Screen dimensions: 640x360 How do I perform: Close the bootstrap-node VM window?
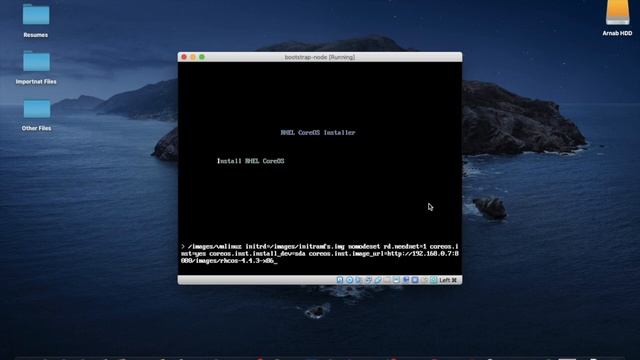coord(184,57)
